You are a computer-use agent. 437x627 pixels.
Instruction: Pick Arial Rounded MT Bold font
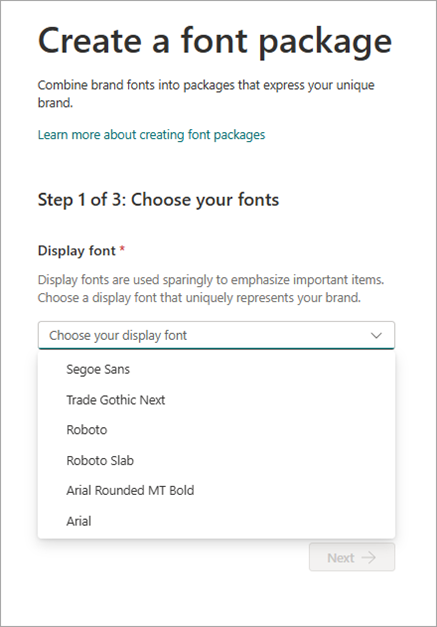coord(216,491)
